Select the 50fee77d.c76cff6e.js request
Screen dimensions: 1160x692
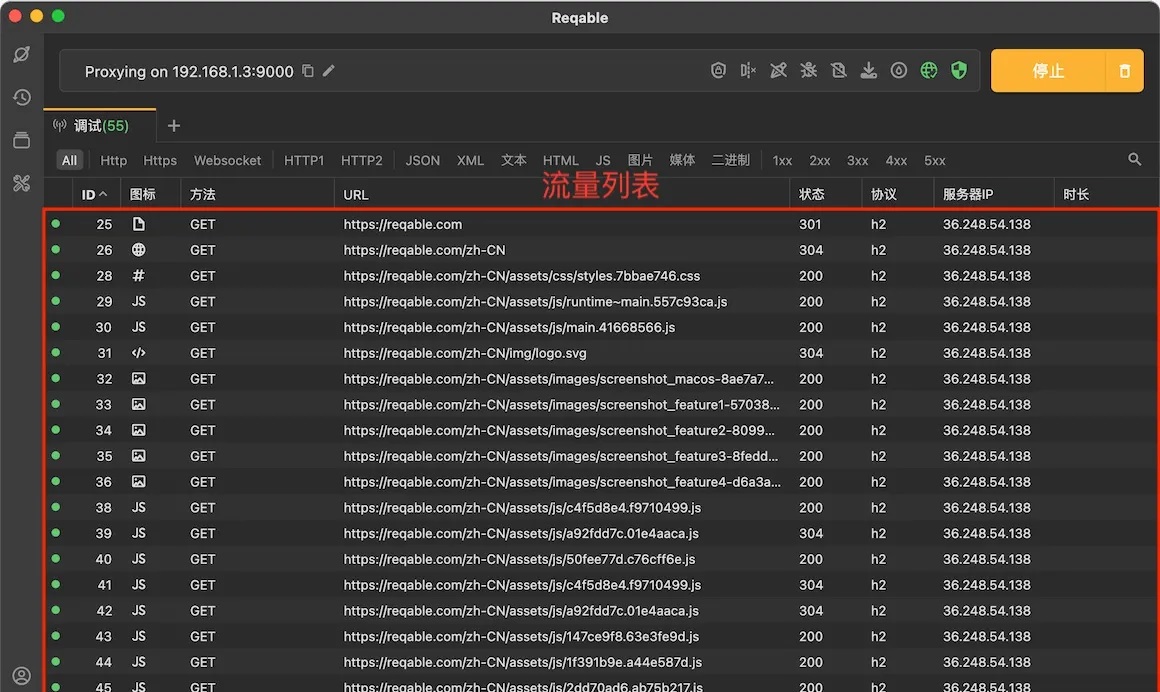[x=601, y=559]
